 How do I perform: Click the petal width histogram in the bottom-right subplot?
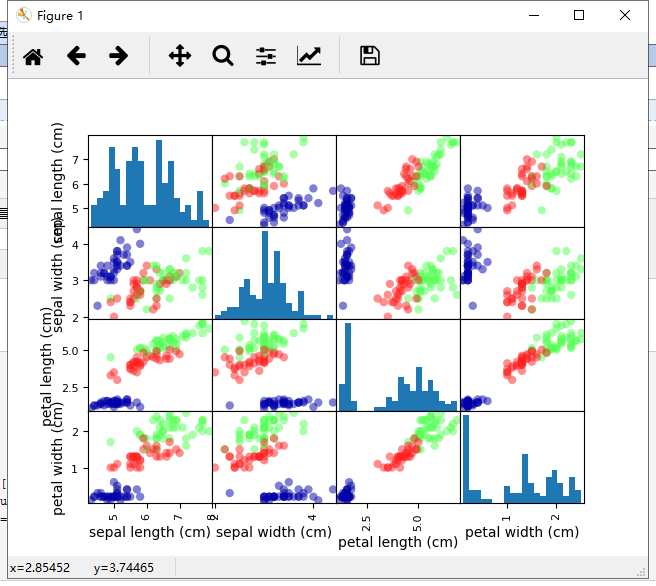point(522,457)
